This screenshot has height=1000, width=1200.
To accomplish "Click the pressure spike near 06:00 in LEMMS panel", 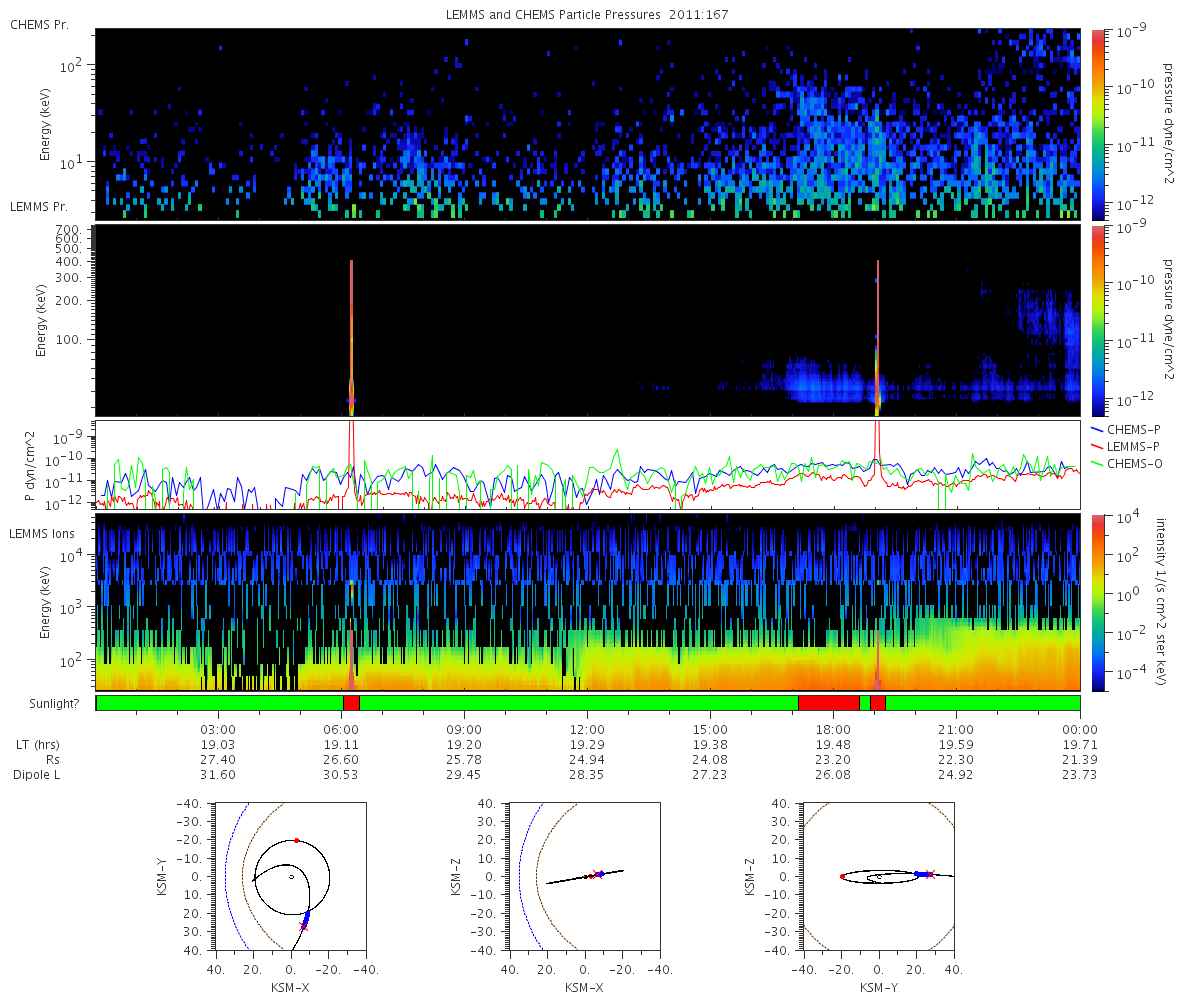I will [x=351, y=337].
